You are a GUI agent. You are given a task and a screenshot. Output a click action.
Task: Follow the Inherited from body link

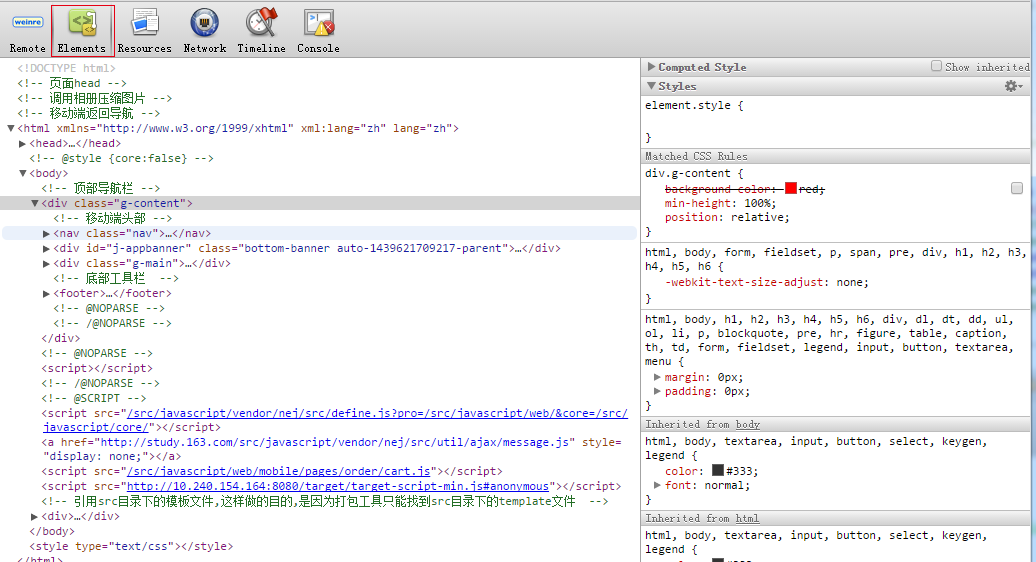[747, 425]
